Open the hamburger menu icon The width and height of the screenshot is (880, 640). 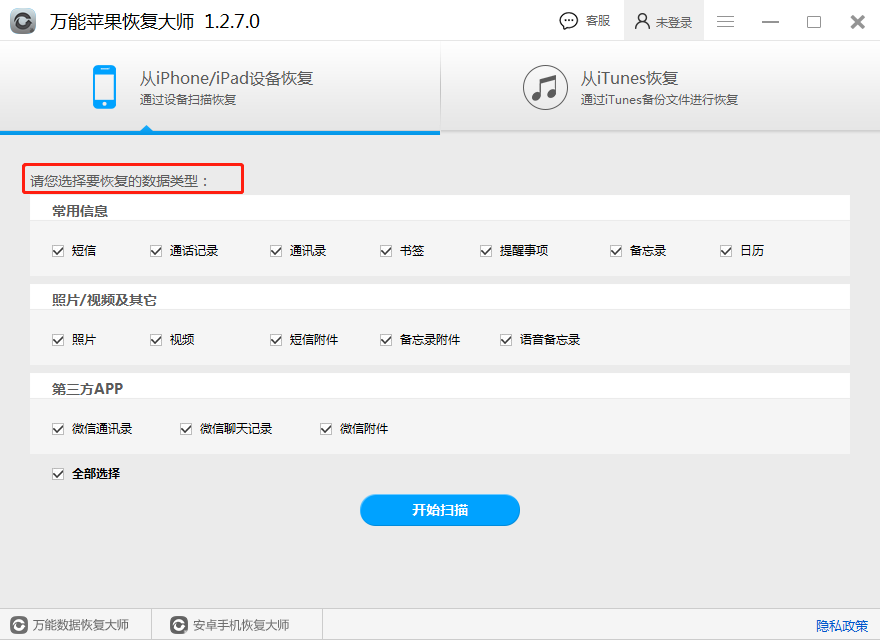(x=725, y=21)
